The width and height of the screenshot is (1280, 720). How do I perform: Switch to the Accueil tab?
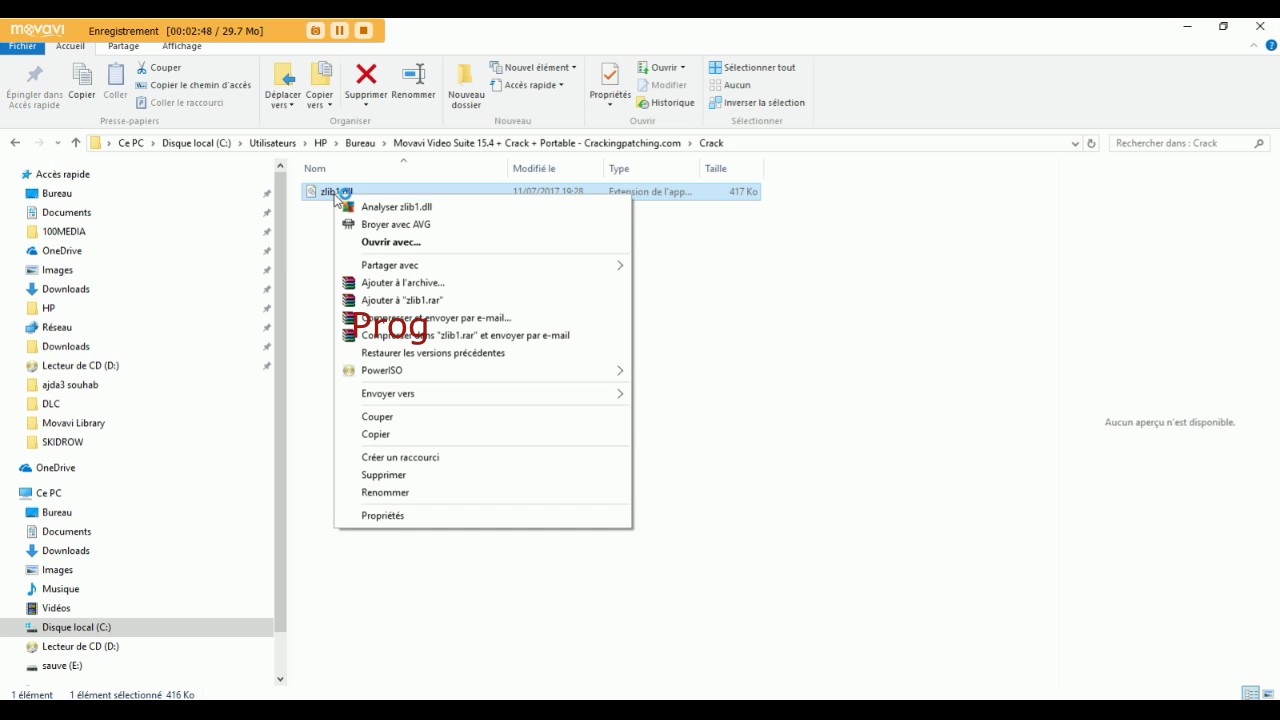[x=70, y=46]
